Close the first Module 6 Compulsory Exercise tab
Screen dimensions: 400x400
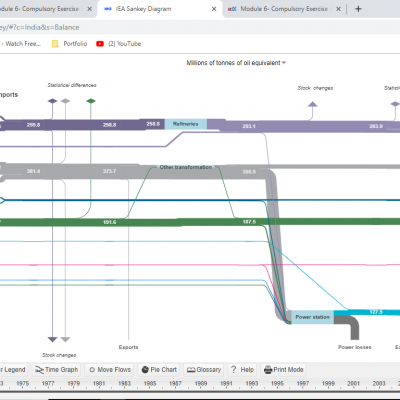pyautogui.click(x=89, y=9)
